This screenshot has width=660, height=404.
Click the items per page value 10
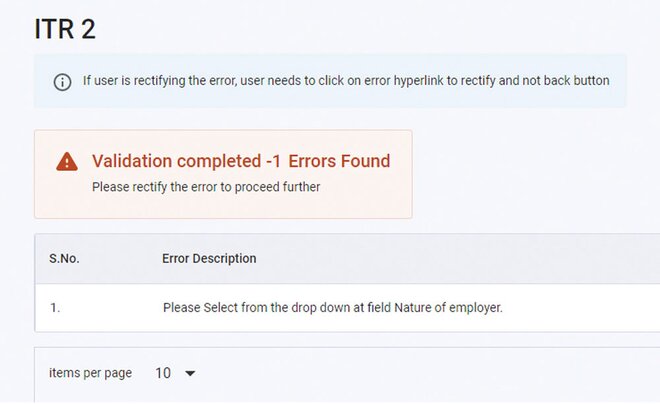pos(163,373)
